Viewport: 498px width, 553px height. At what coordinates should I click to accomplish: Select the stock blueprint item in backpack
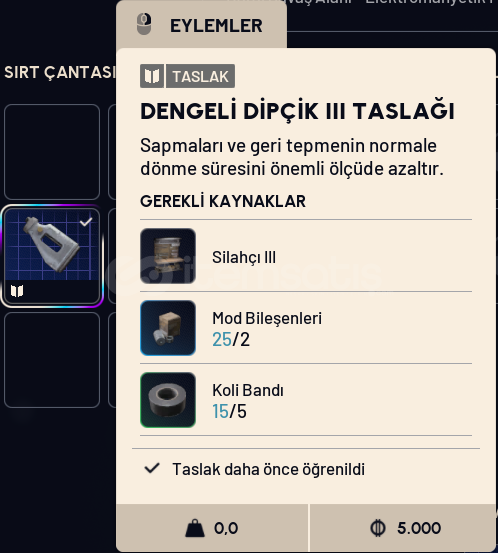coord(52,256)
